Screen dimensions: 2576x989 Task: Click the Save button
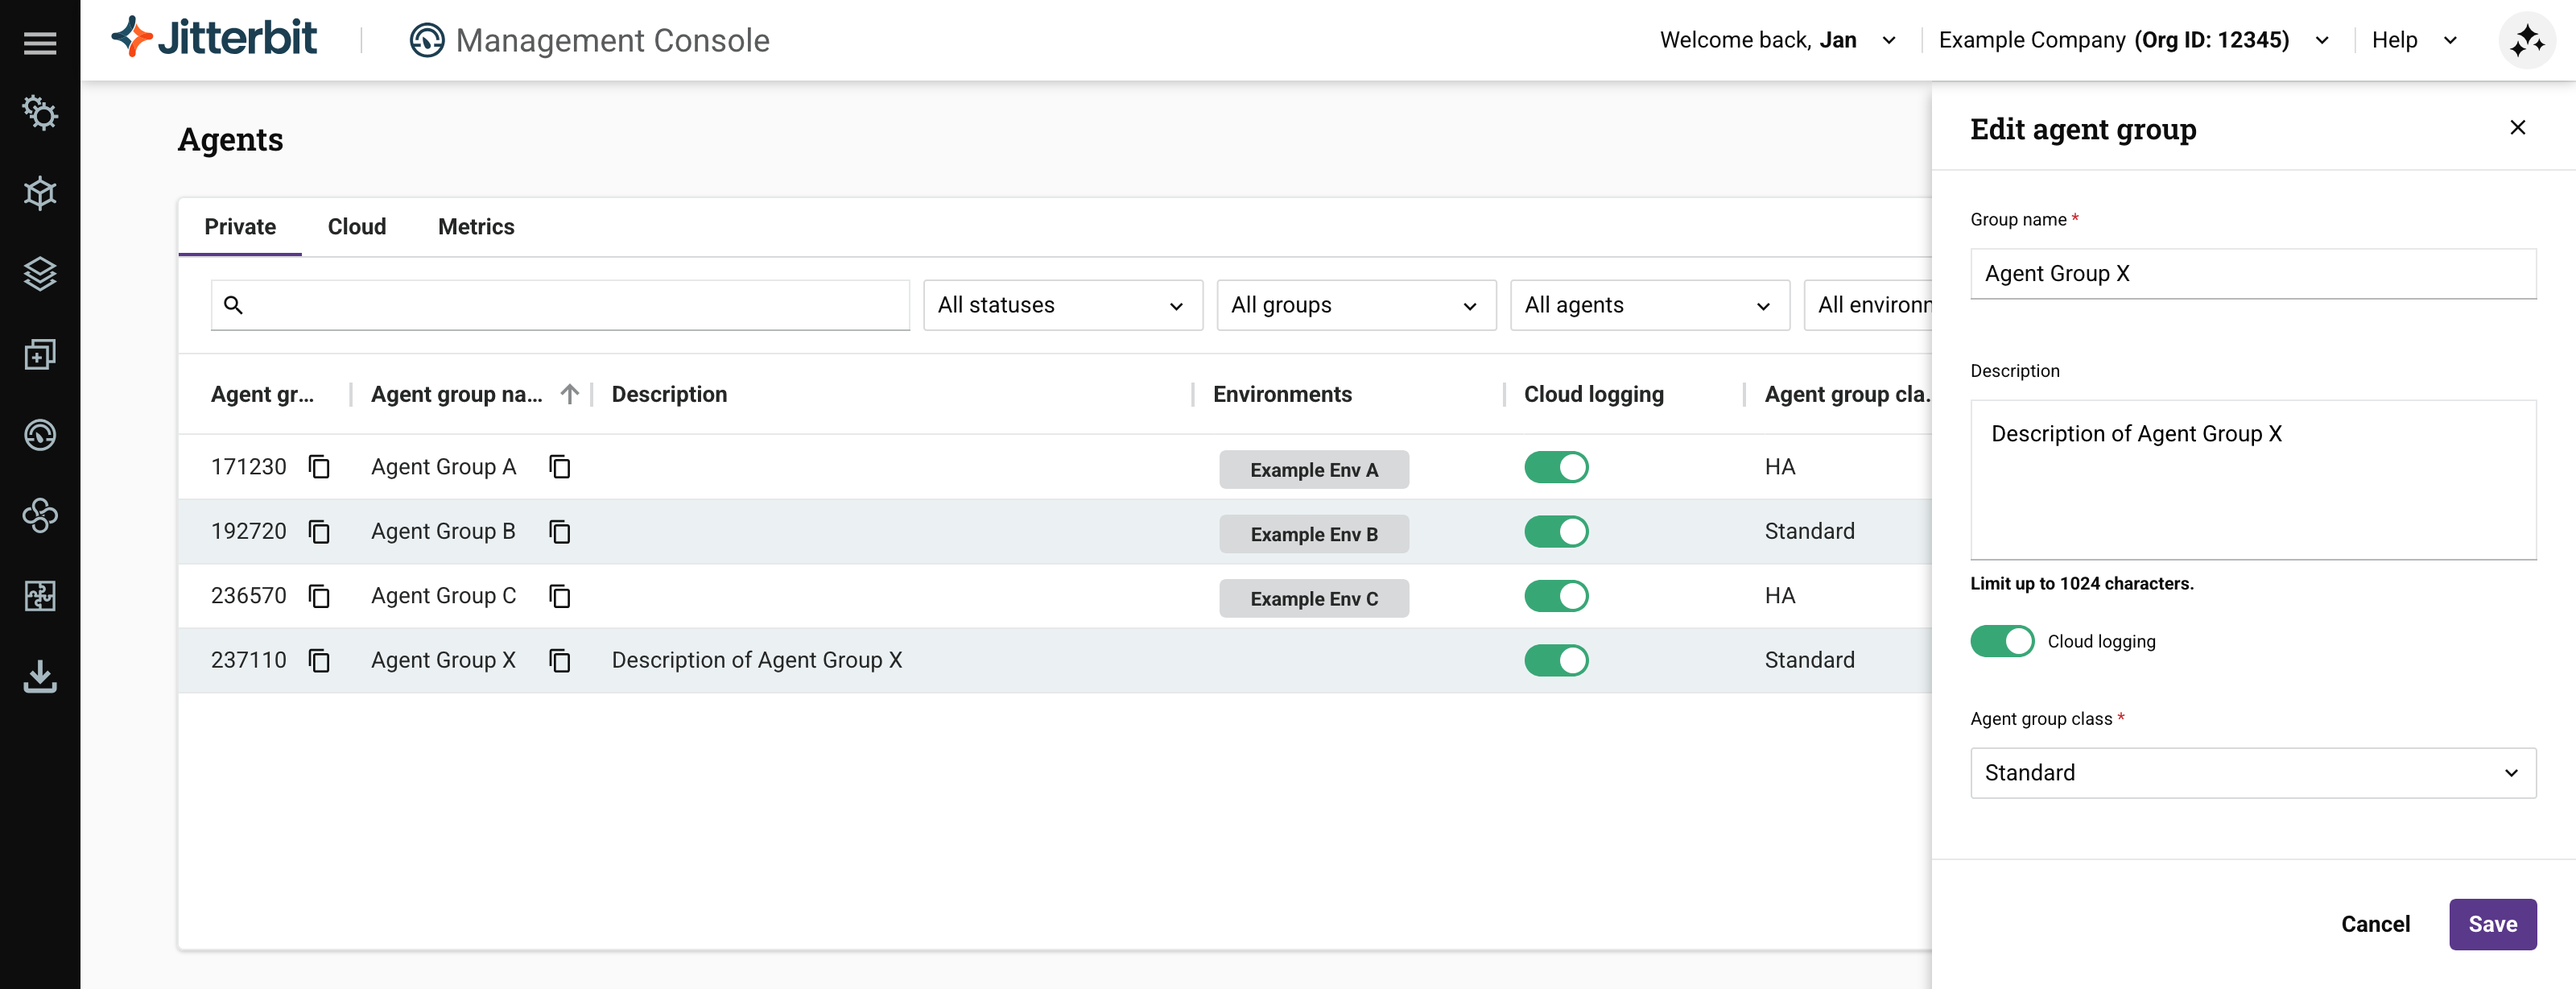pos(2491,924)
